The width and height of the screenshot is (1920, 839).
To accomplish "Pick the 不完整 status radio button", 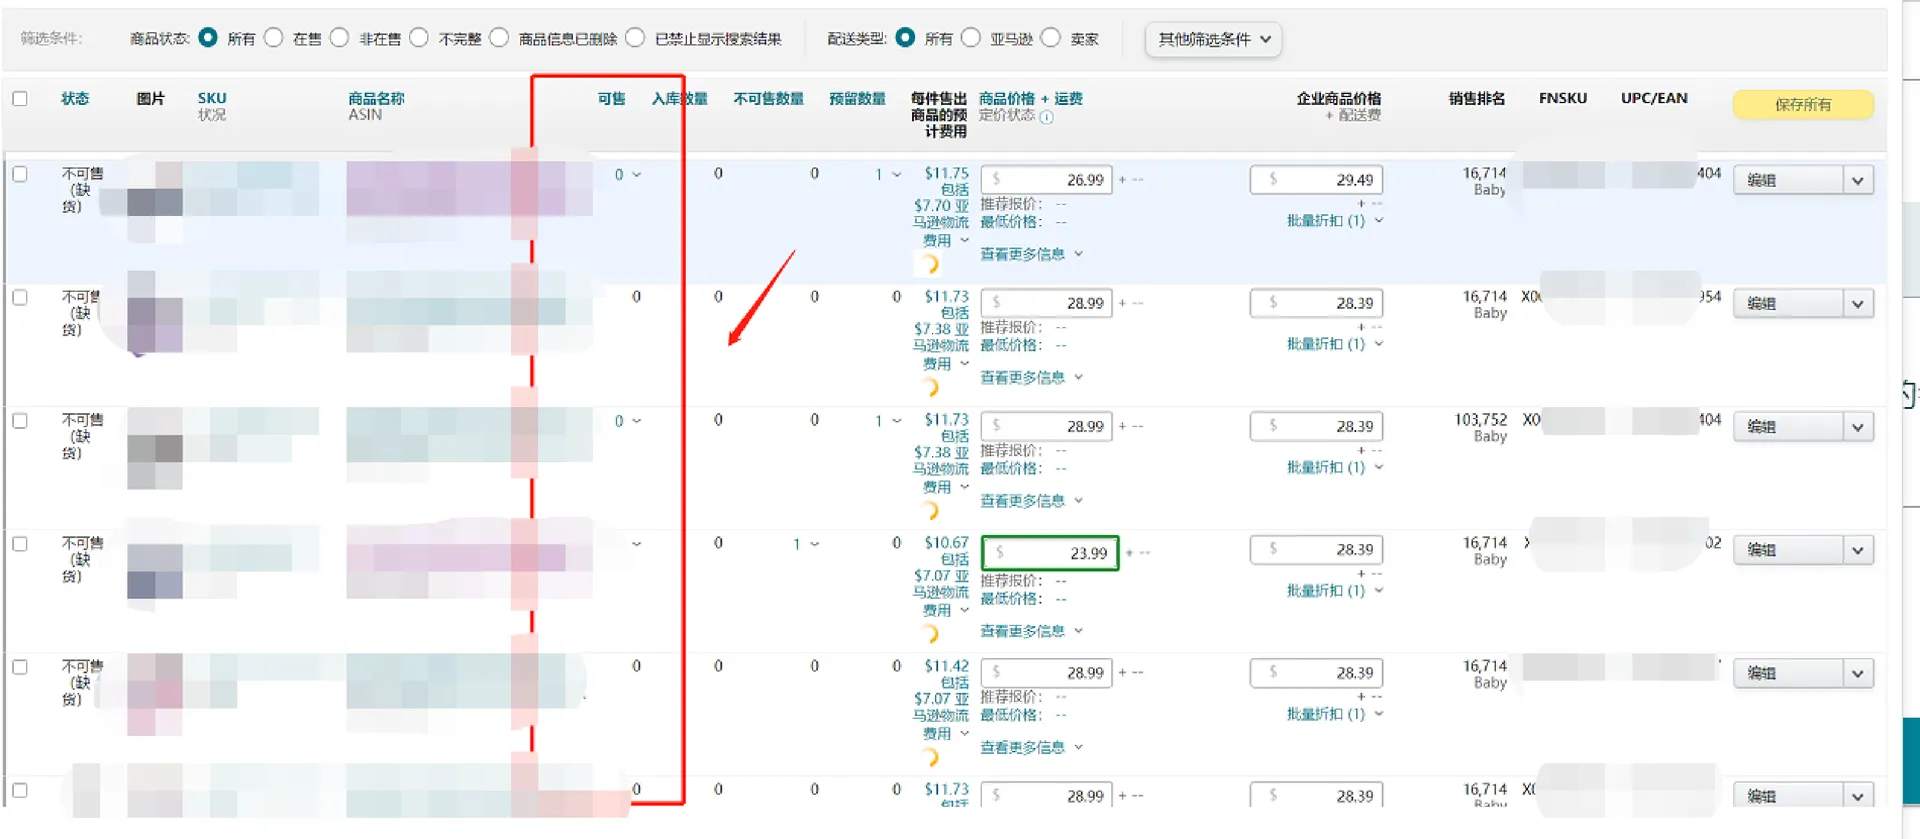I will click(x=419, y=38).
